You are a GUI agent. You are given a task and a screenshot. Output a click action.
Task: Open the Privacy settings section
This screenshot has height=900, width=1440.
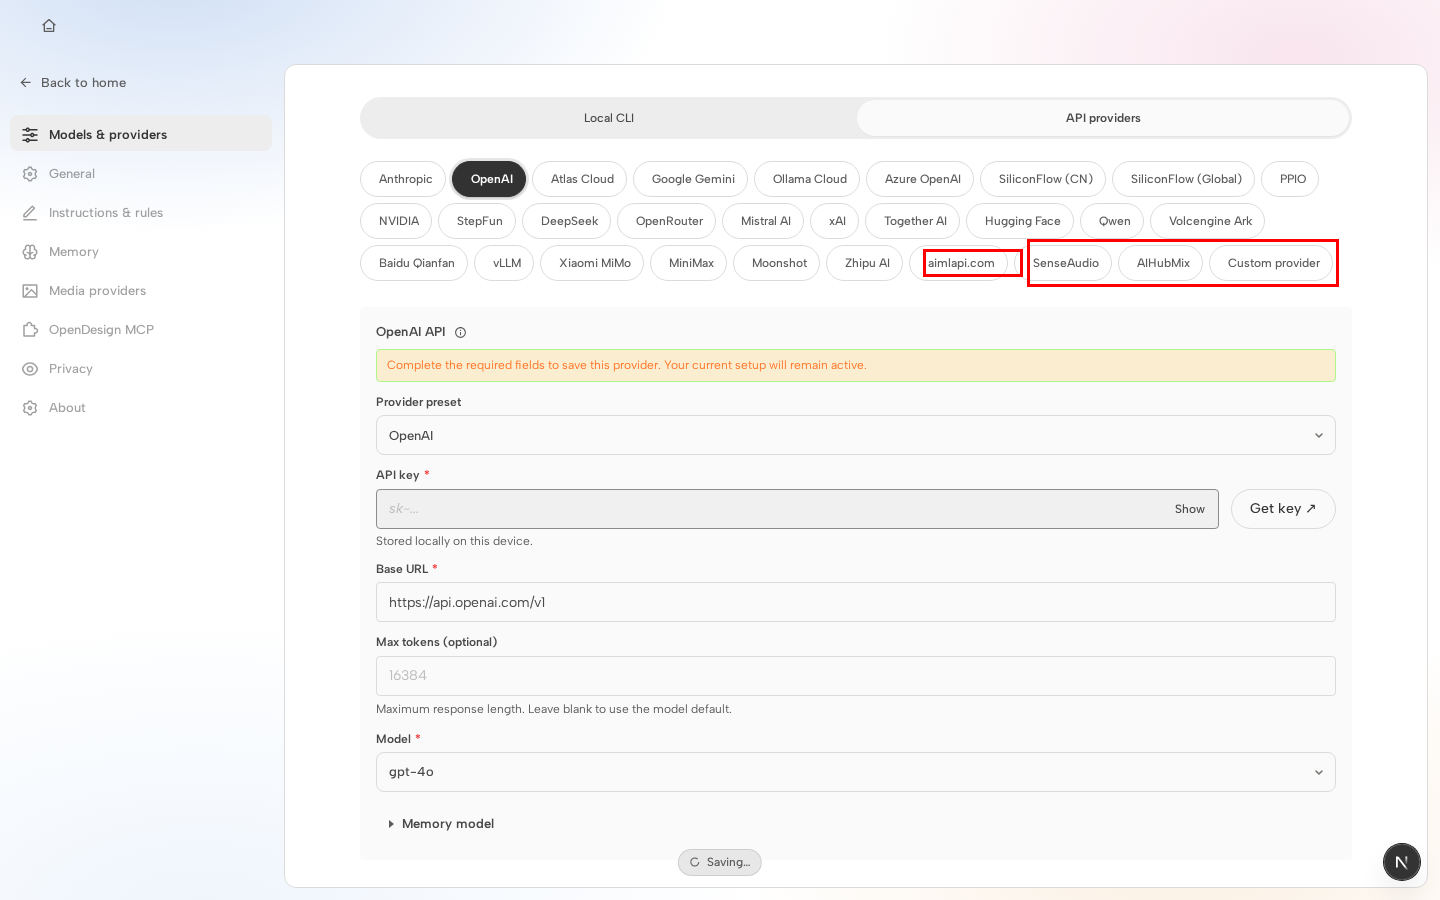[x=141, y=369]
